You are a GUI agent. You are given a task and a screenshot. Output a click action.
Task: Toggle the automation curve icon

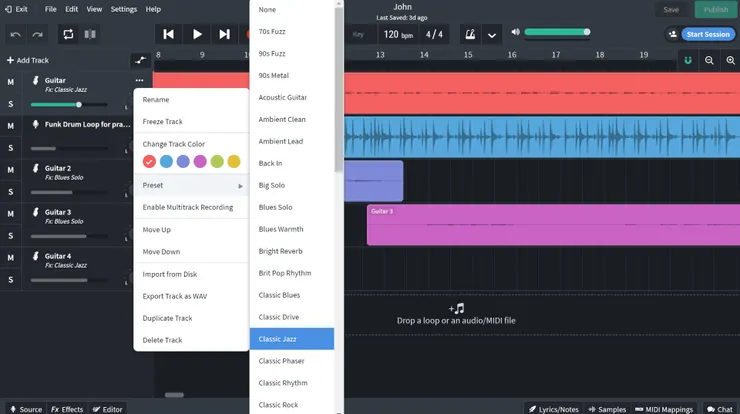coord(140,60)
